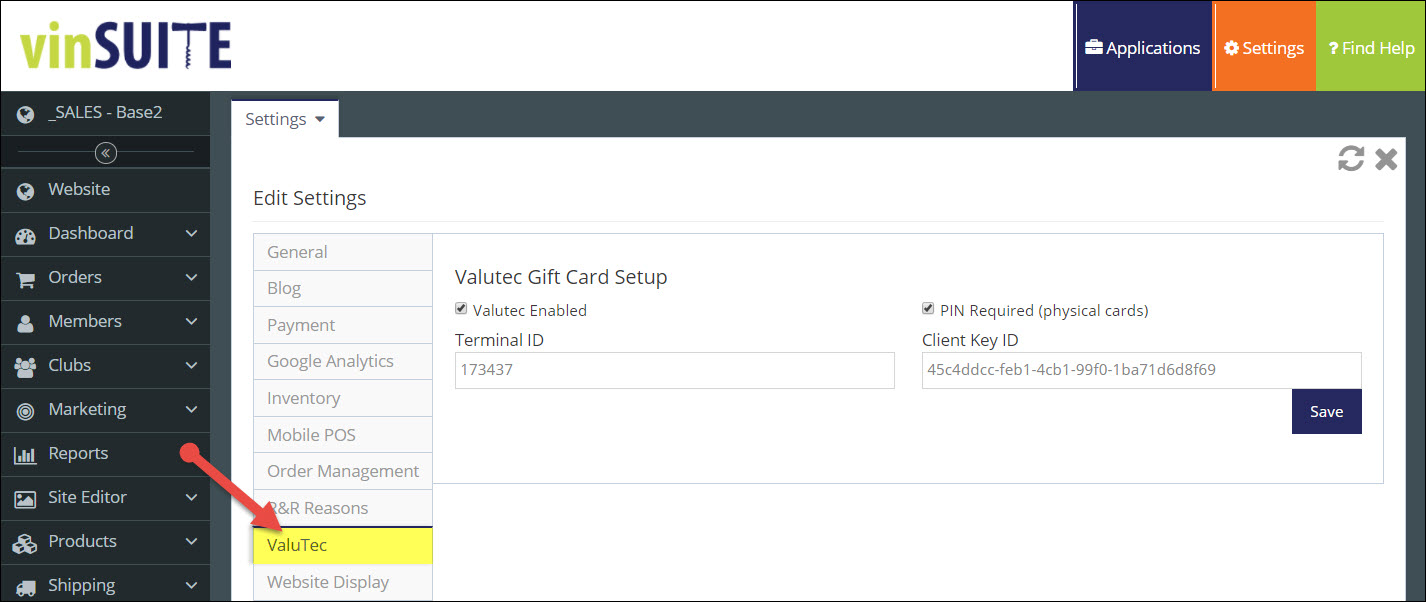Toggle the Valutec Enabled checkbox
Viewport: 1426px width, 602px height.
click(461, 310)
